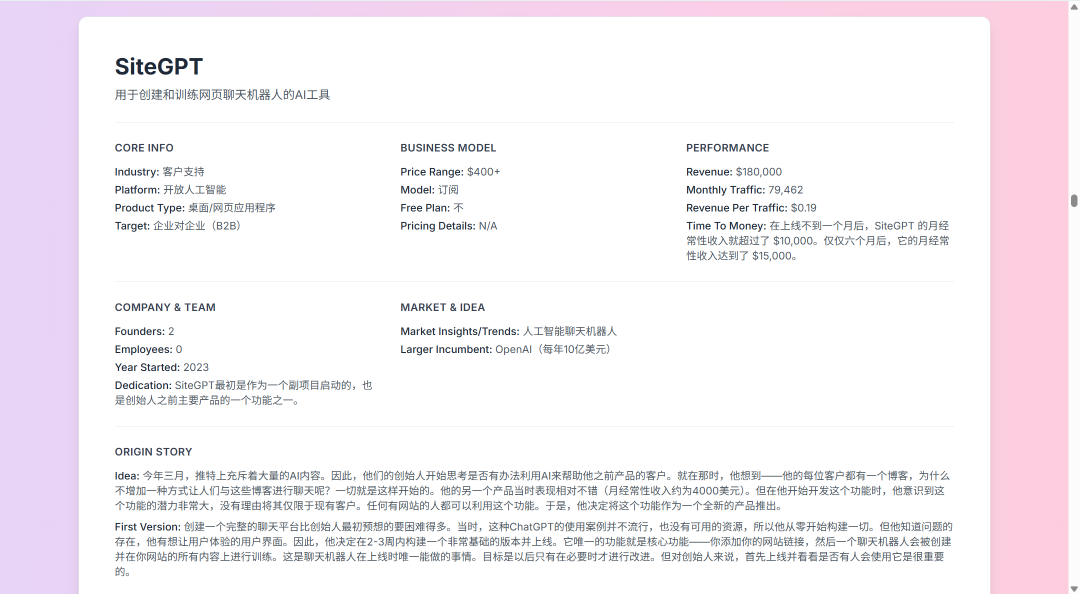This screenshot has width=1080, height=594.
Task: Click the Industry value 客户支持
Action: 183,172
